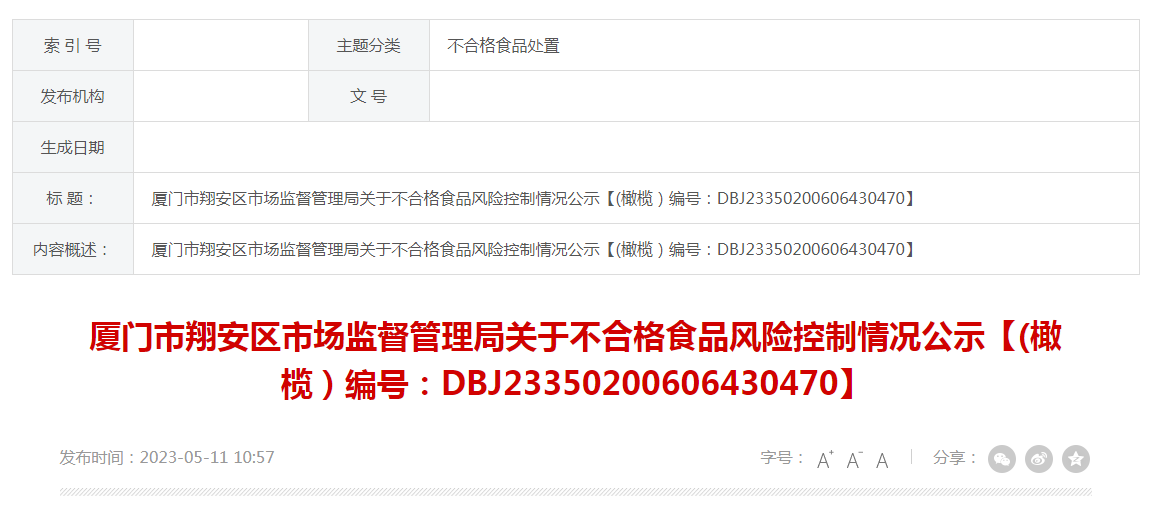Click the 生成日期 label cell
This screenshot has height=510, width=1157.
[x=73, y=148]
